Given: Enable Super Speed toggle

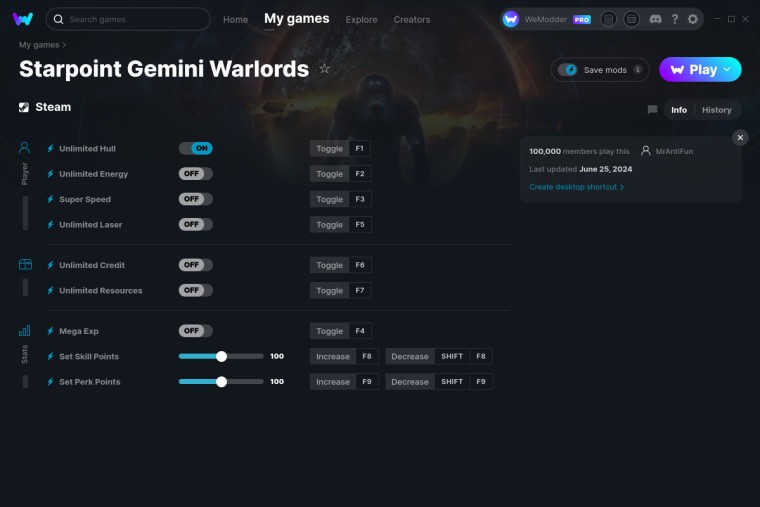Looking at the screenshot, I should tap(196, 199).
